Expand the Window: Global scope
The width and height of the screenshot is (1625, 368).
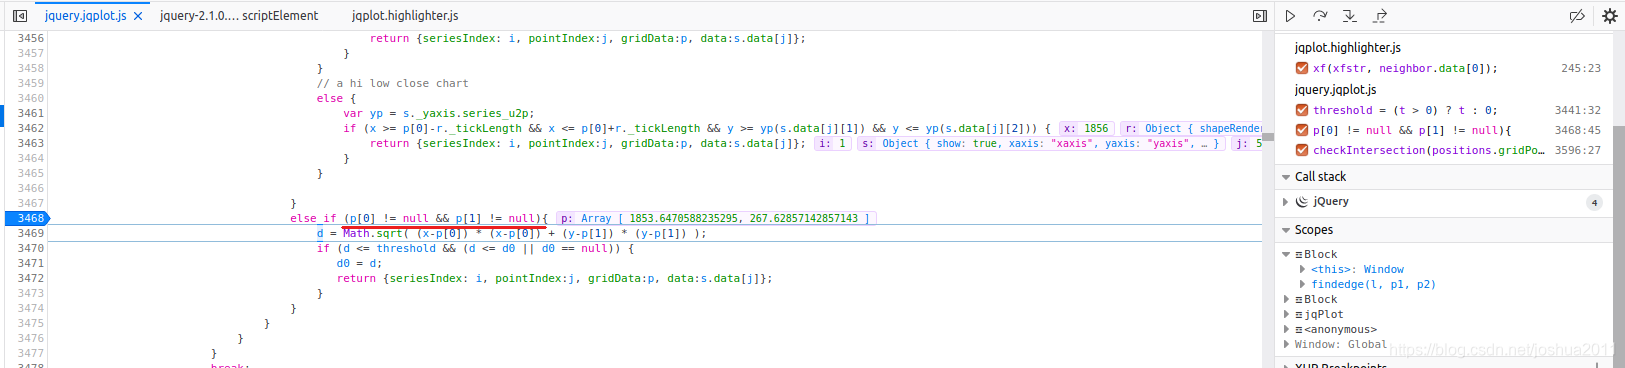click(x=1286, y=345)
